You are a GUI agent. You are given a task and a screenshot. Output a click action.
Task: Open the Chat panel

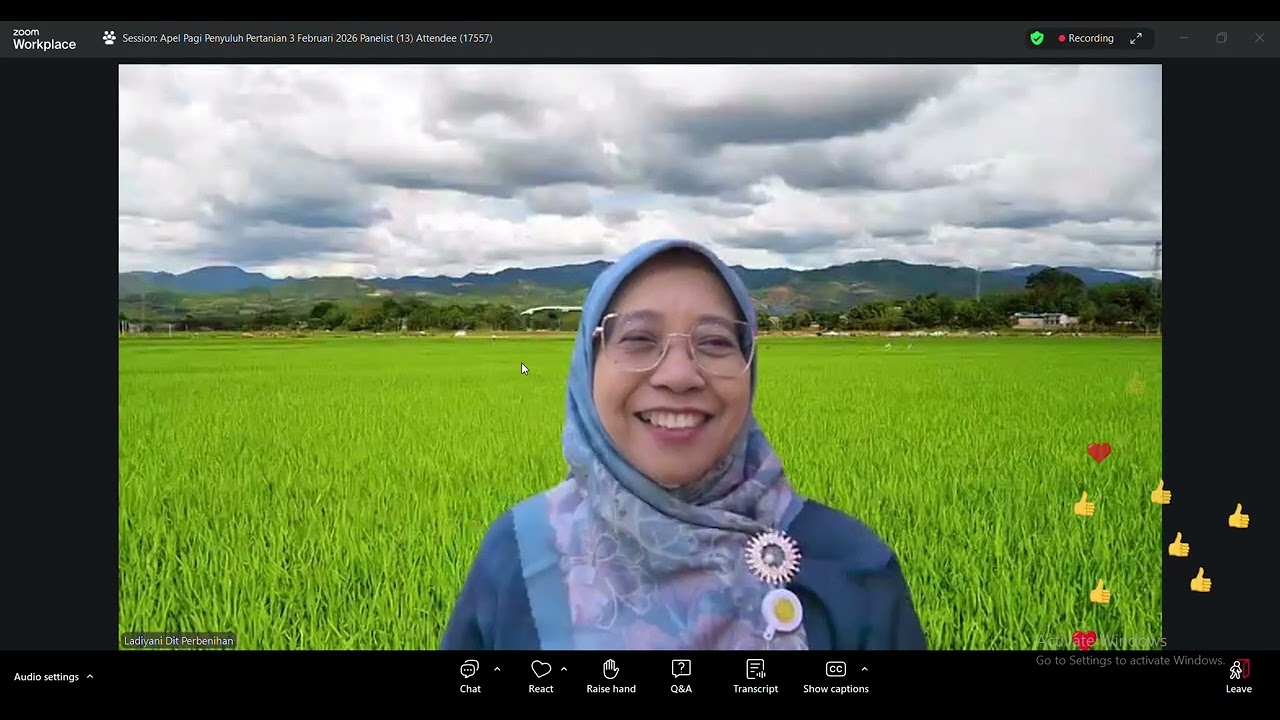(x=470, y=677)
